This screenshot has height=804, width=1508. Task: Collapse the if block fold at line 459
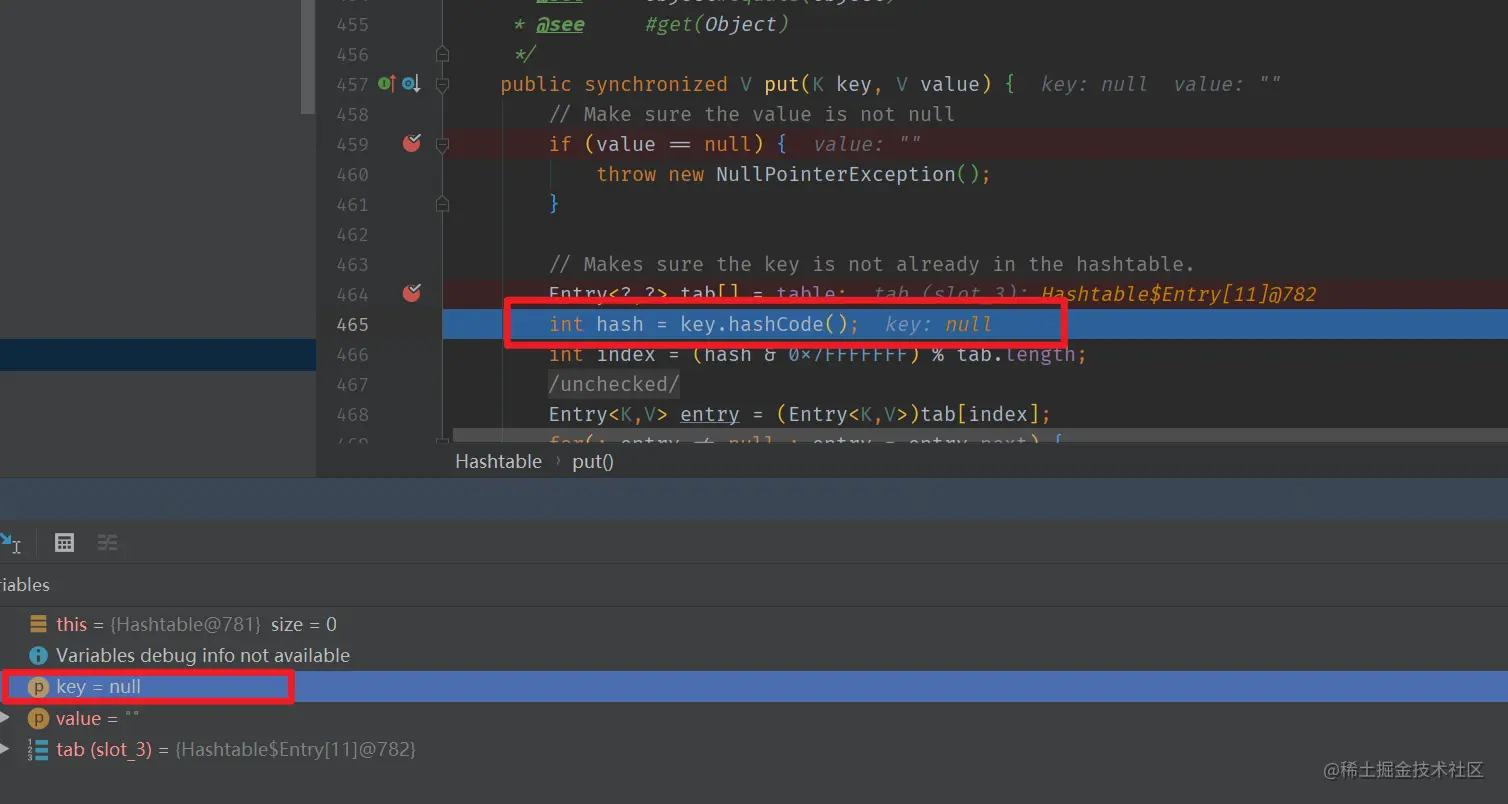point(443,145)
